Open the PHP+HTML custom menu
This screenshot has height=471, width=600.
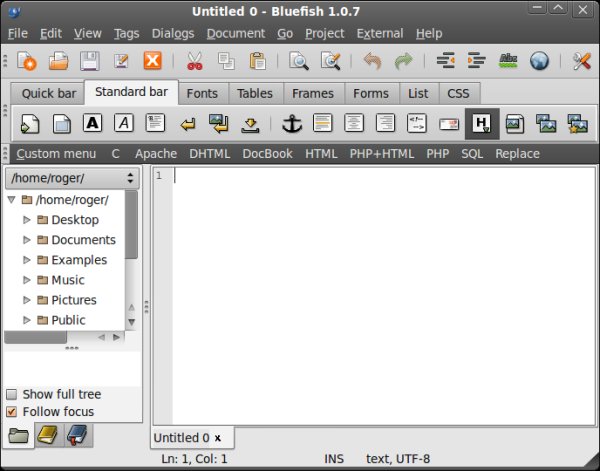click(x=382, y=154)
